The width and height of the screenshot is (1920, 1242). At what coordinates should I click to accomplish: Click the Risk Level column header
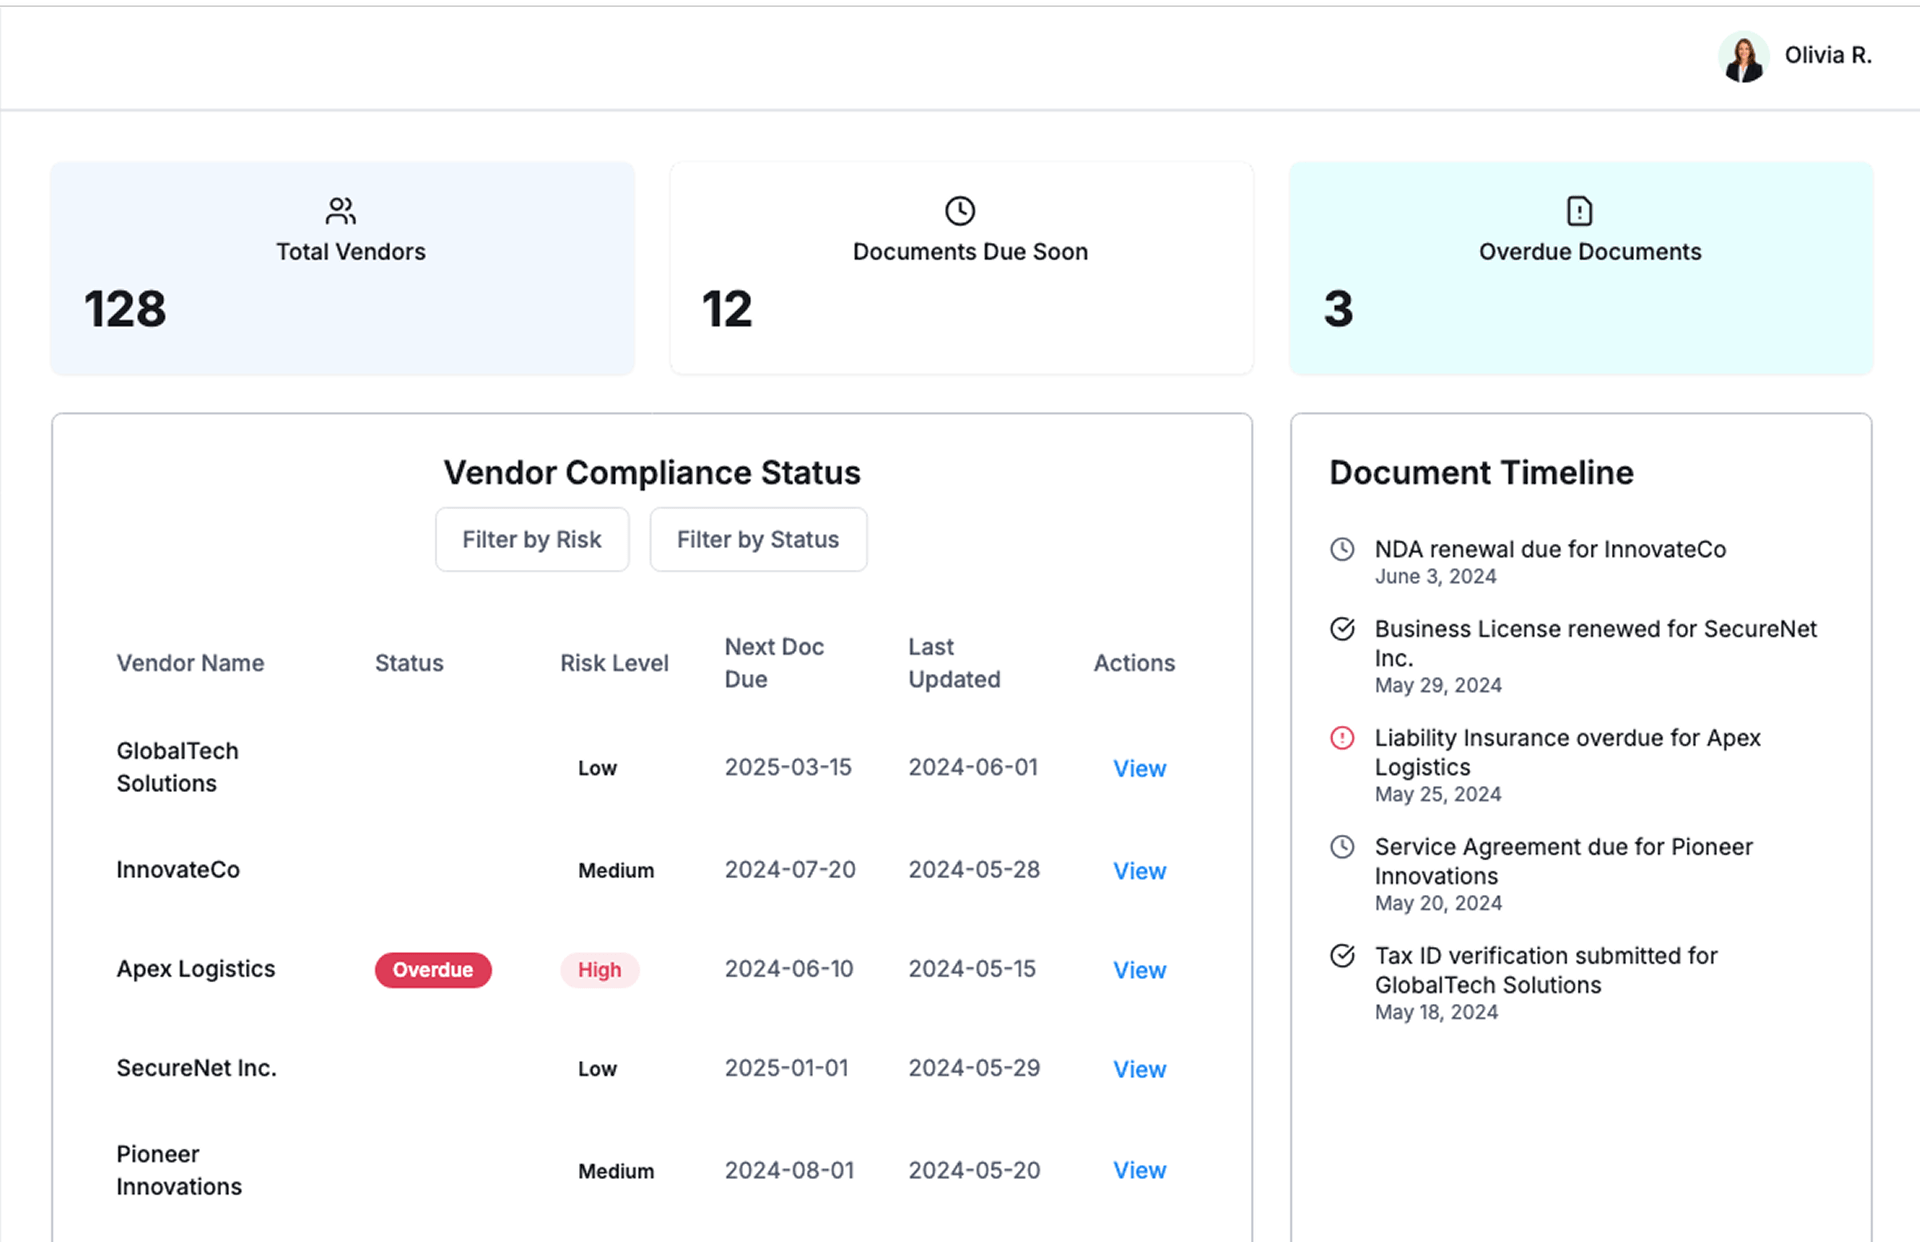click(x=614, y=663)
